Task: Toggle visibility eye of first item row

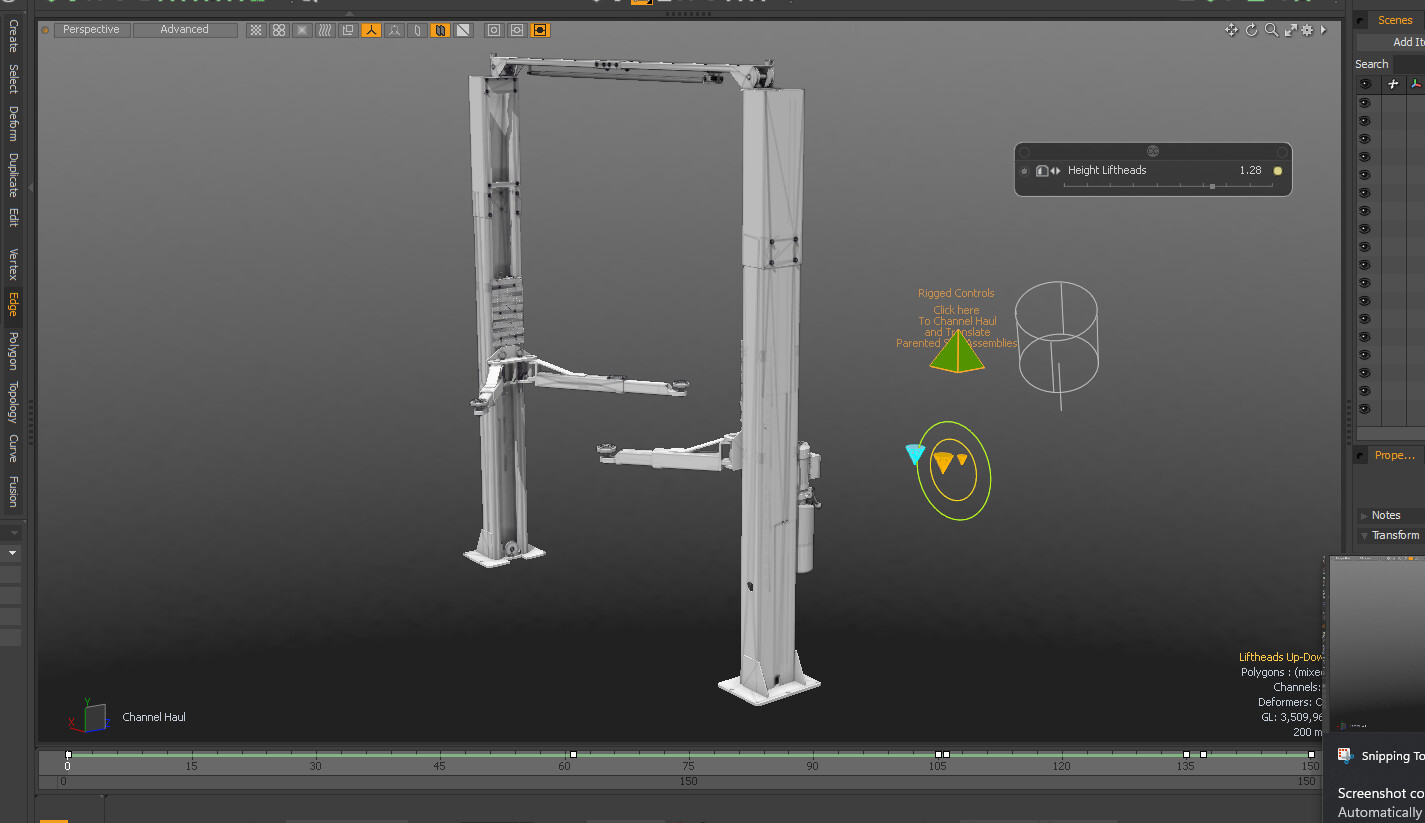Action: [1364, 103]
